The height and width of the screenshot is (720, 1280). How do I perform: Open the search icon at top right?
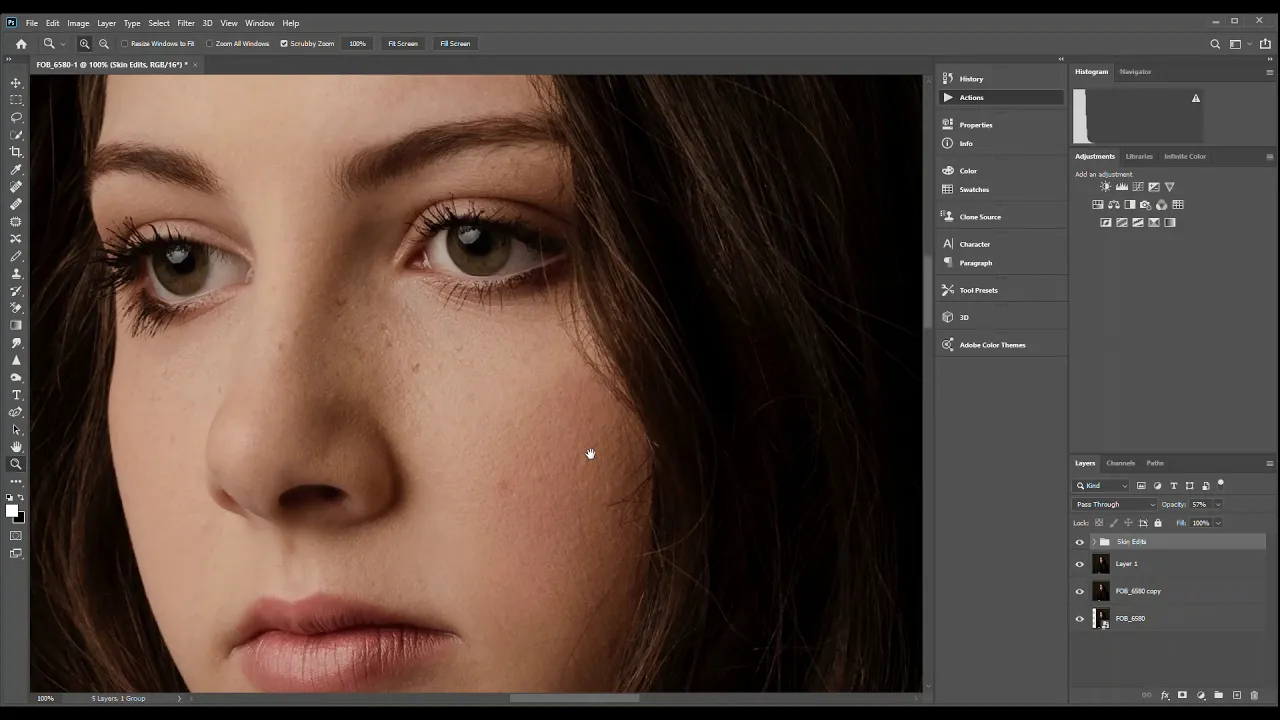click(x=1215, y=44)
